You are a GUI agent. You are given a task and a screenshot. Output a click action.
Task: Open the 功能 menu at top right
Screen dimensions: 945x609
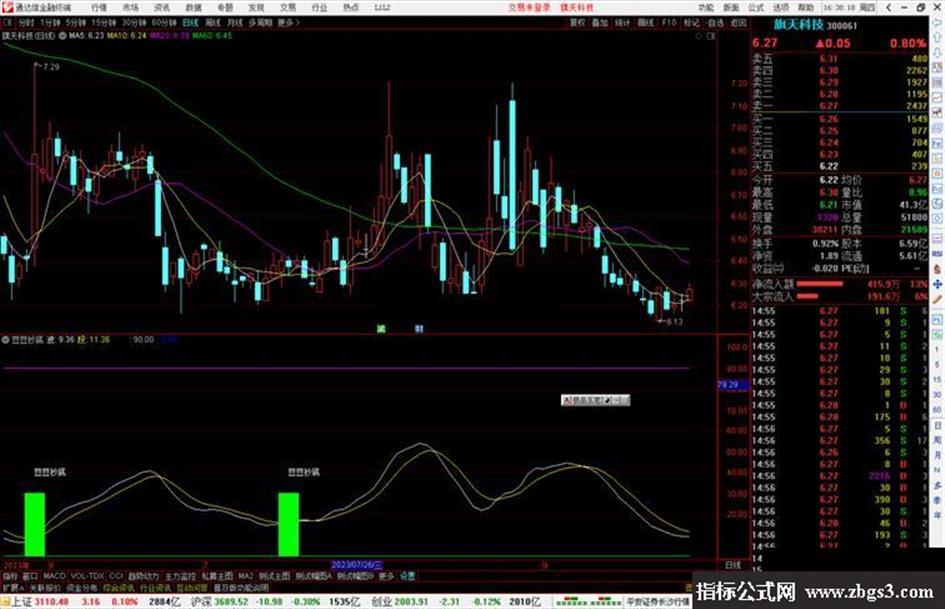click(706, 7)
